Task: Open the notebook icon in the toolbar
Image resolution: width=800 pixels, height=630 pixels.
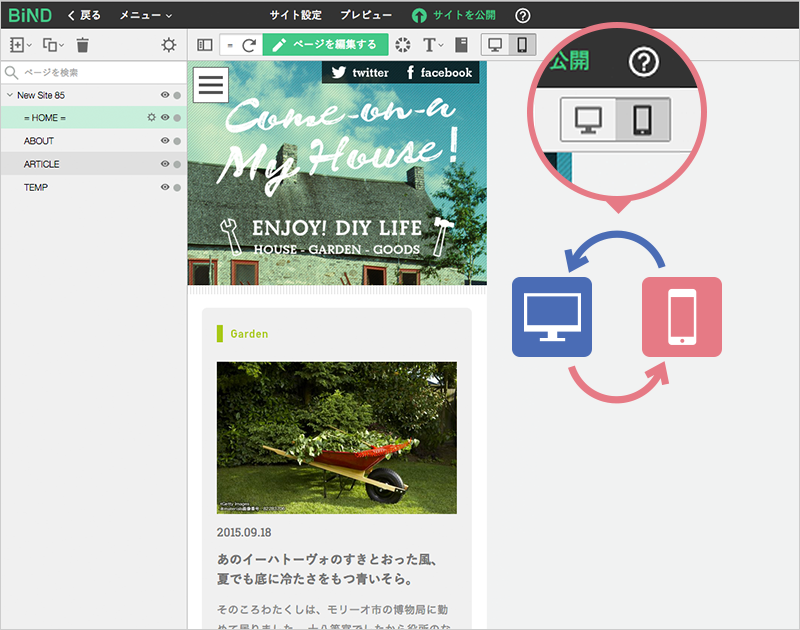Action: [x=461, y=45]
